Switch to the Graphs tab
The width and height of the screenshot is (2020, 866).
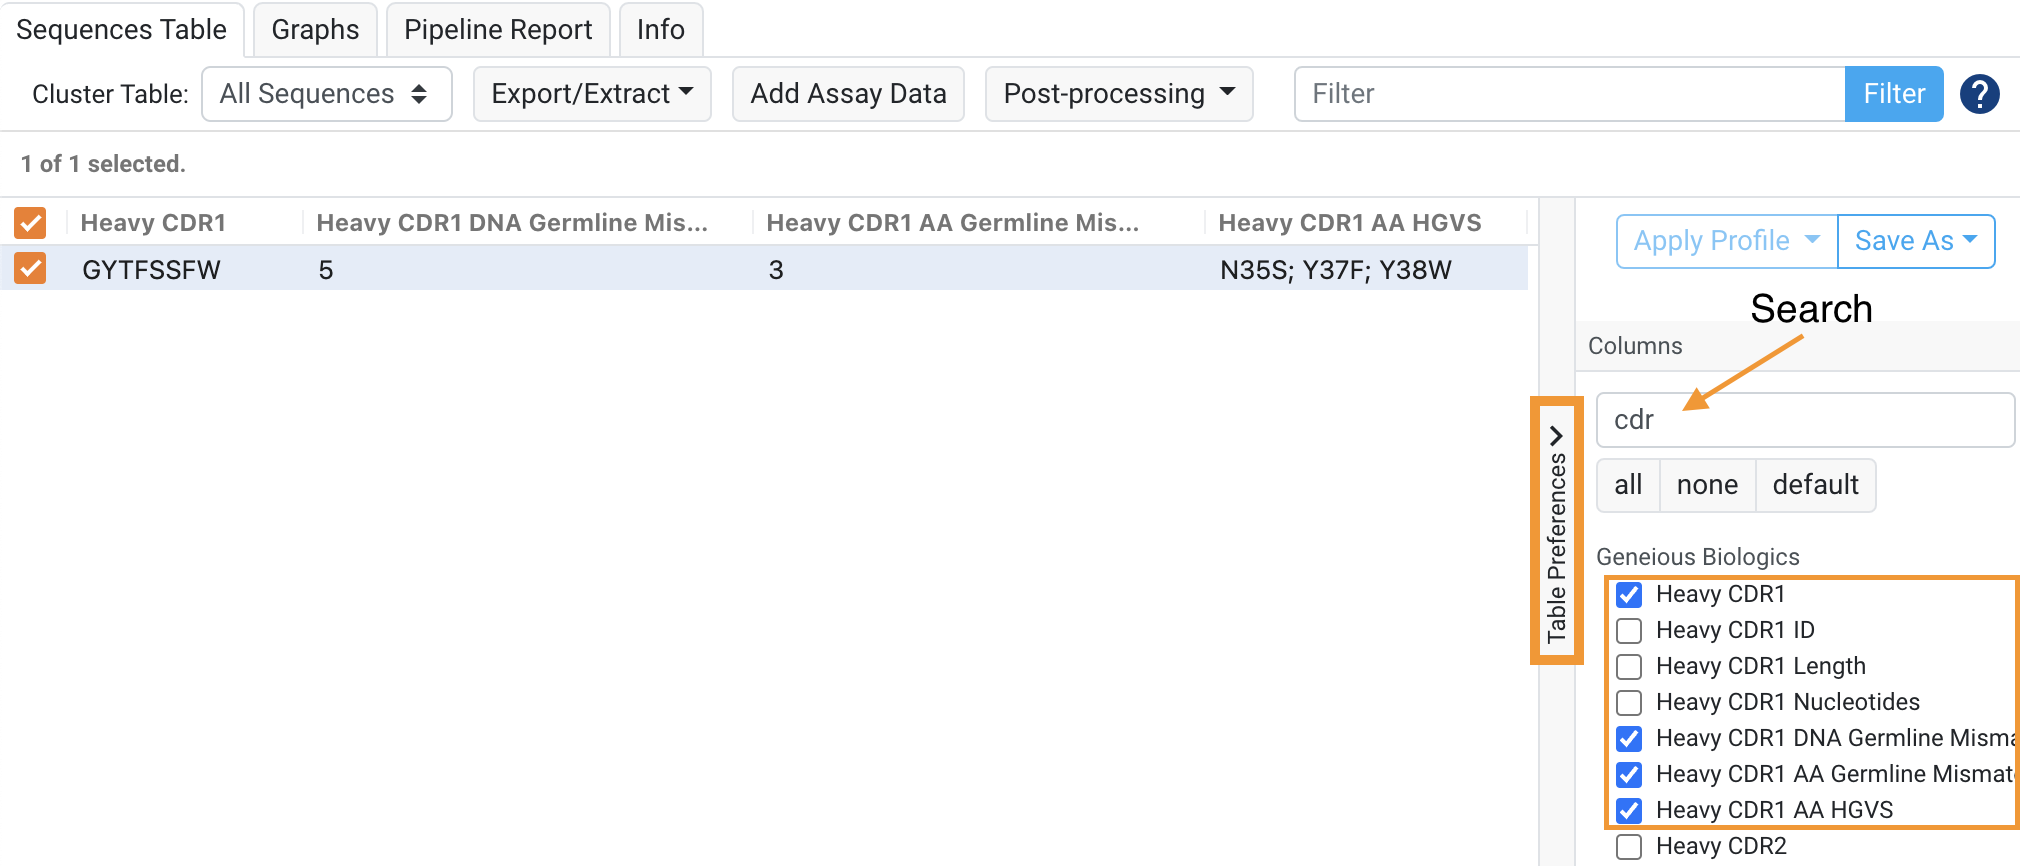point(315,30)
